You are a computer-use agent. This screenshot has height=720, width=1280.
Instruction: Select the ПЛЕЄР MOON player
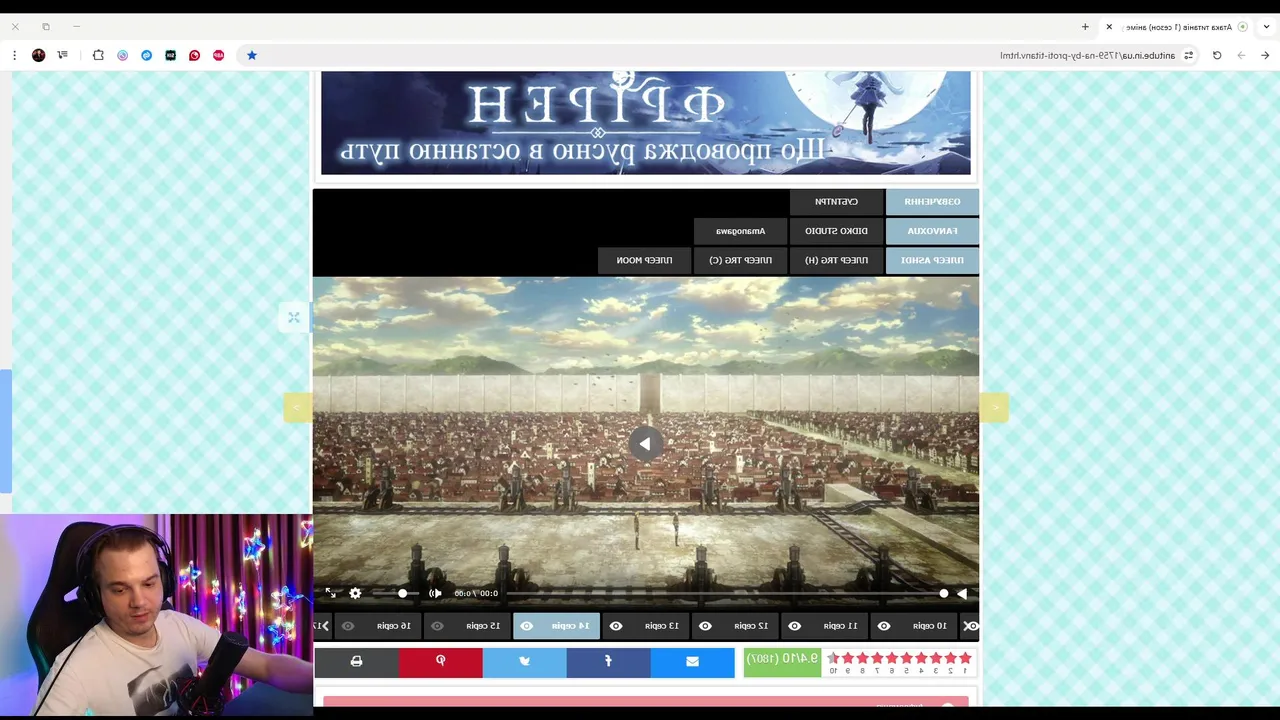pyautogui.click(x=644, y=260)
